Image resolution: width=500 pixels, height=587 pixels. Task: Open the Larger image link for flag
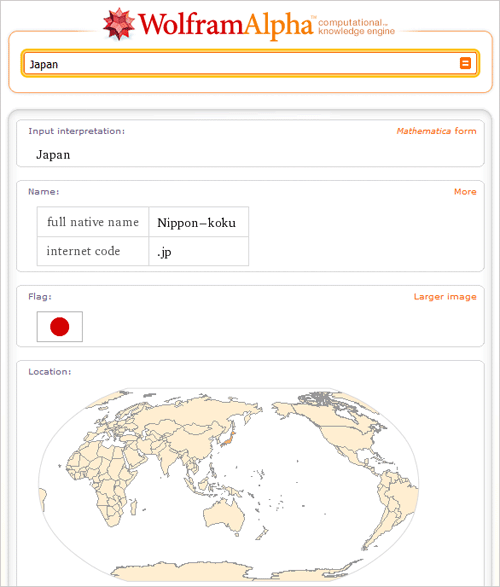click(x=445, y=297)
